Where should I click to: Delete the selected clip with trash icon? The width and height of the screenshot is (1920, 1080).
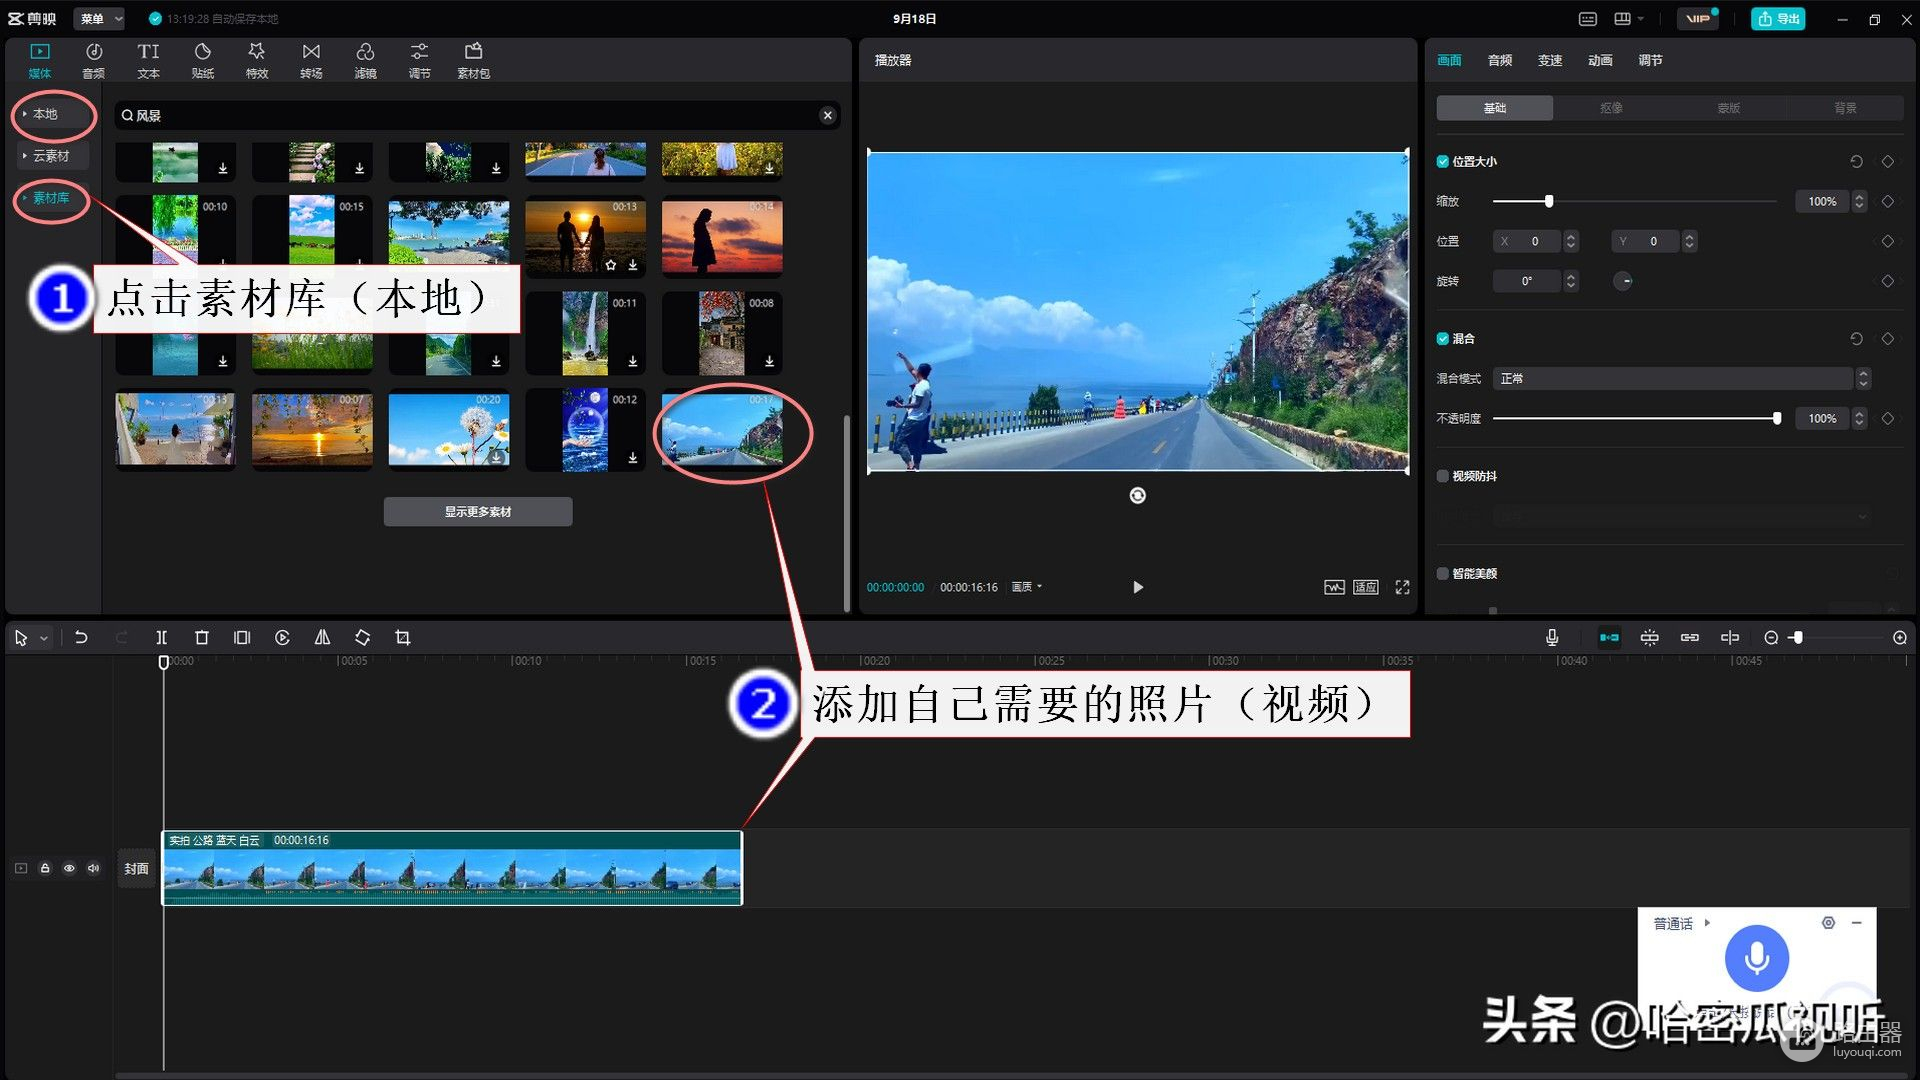pyautogui.click(x=201, y=638)
